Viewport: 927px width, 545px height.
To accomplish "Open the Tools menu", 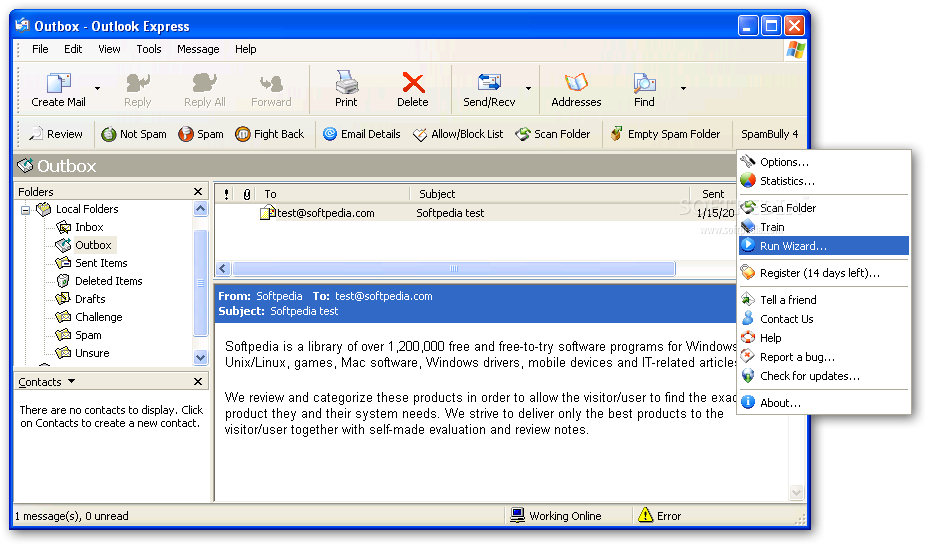I will click(x=148, y=49).
